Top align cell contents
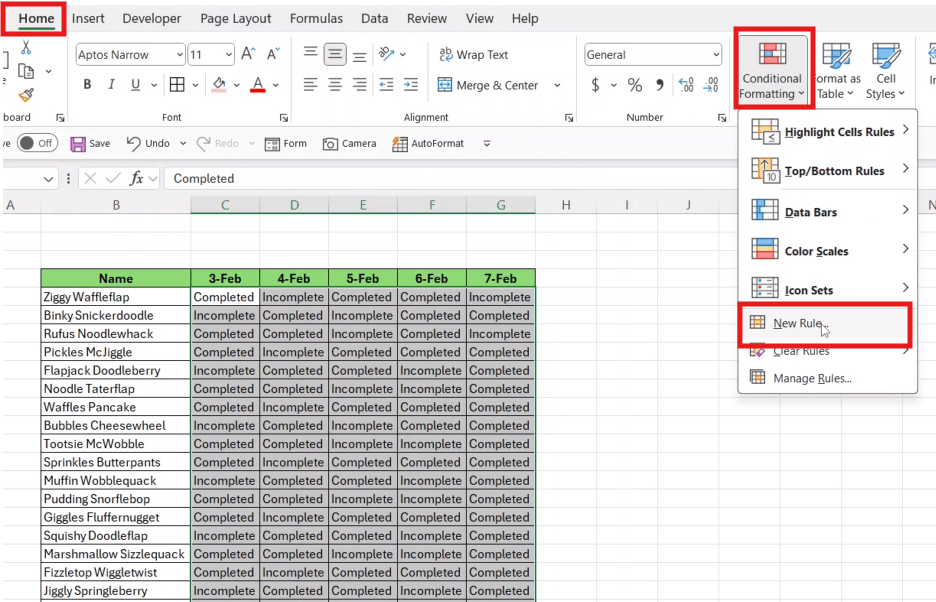936x602 pixels. click(x=310, y=54)
